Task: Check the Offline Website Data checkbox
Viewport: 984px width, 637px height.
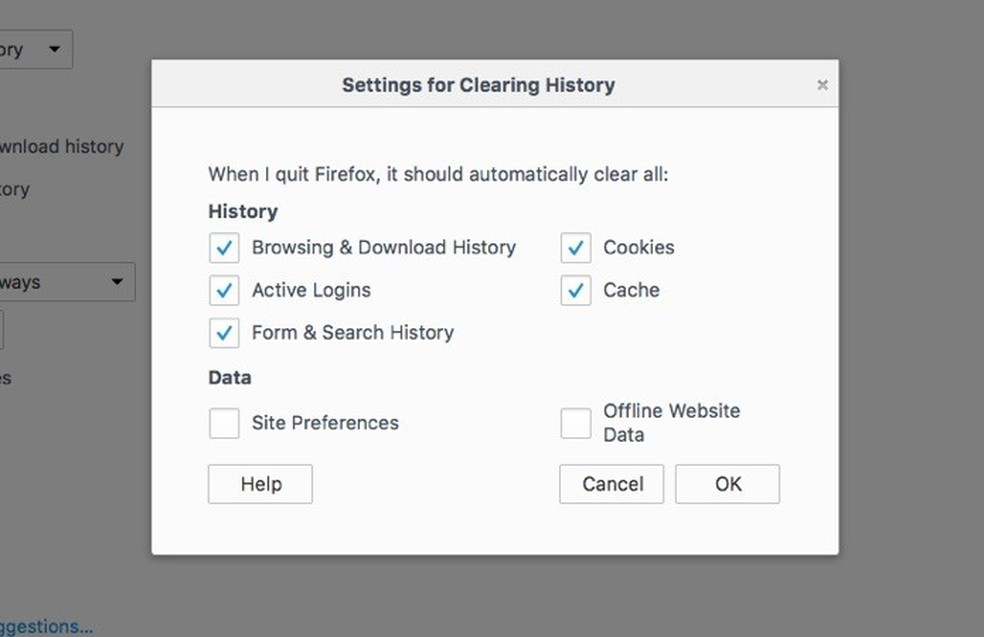Action: pyautogui.click(x=576, y=423)
